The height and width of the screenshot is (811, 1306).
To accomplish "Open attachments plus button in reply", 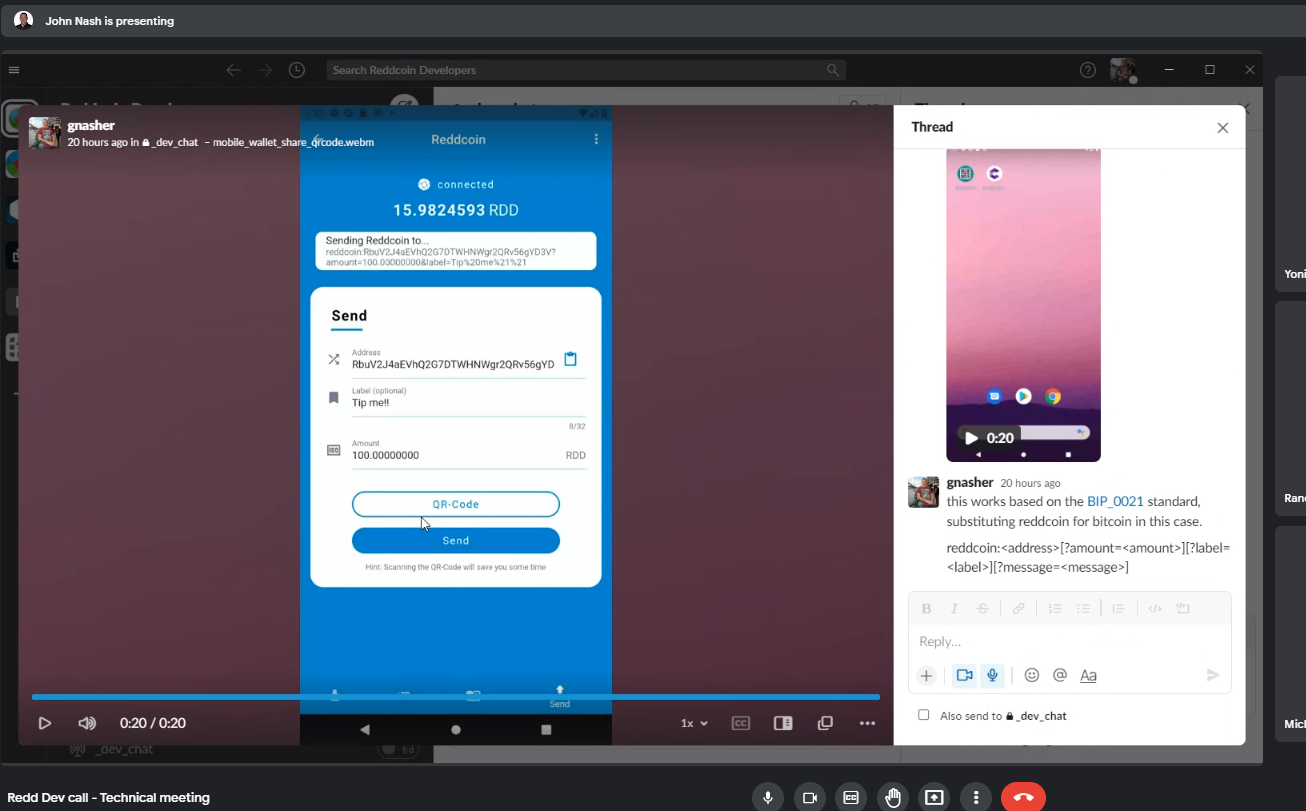I will (927, 675).
